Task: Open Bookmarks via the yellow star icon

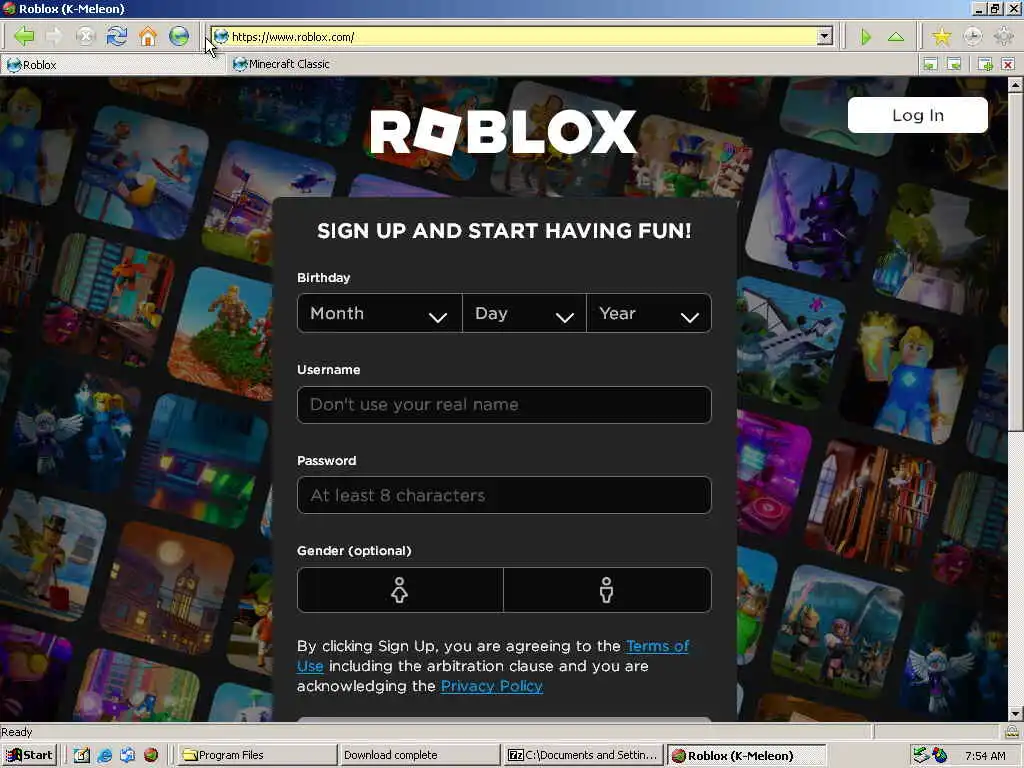Action: (x=941, y=37)
